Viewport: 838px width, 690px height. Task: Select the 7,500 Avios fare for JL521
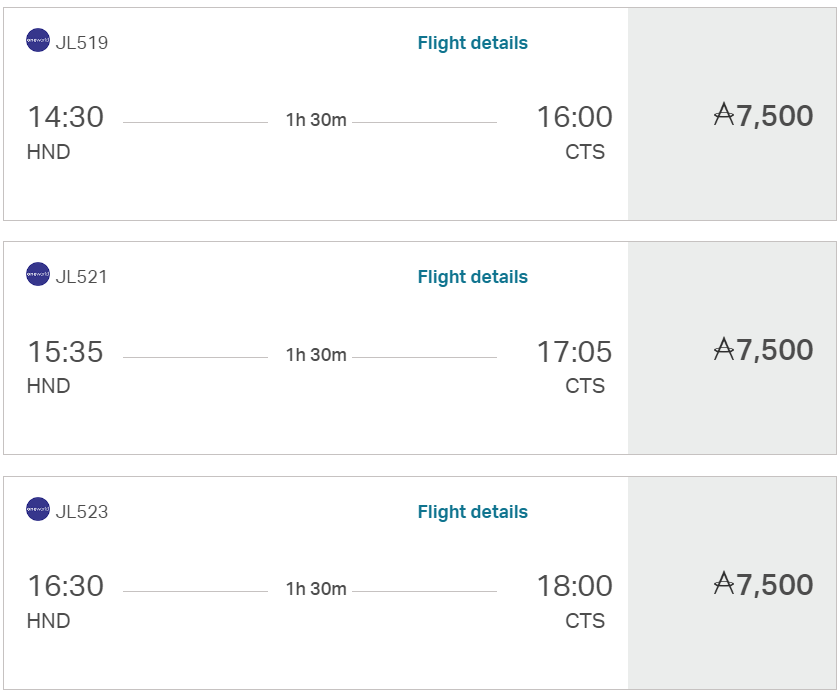pyautogui.click(x=732, y=348)
